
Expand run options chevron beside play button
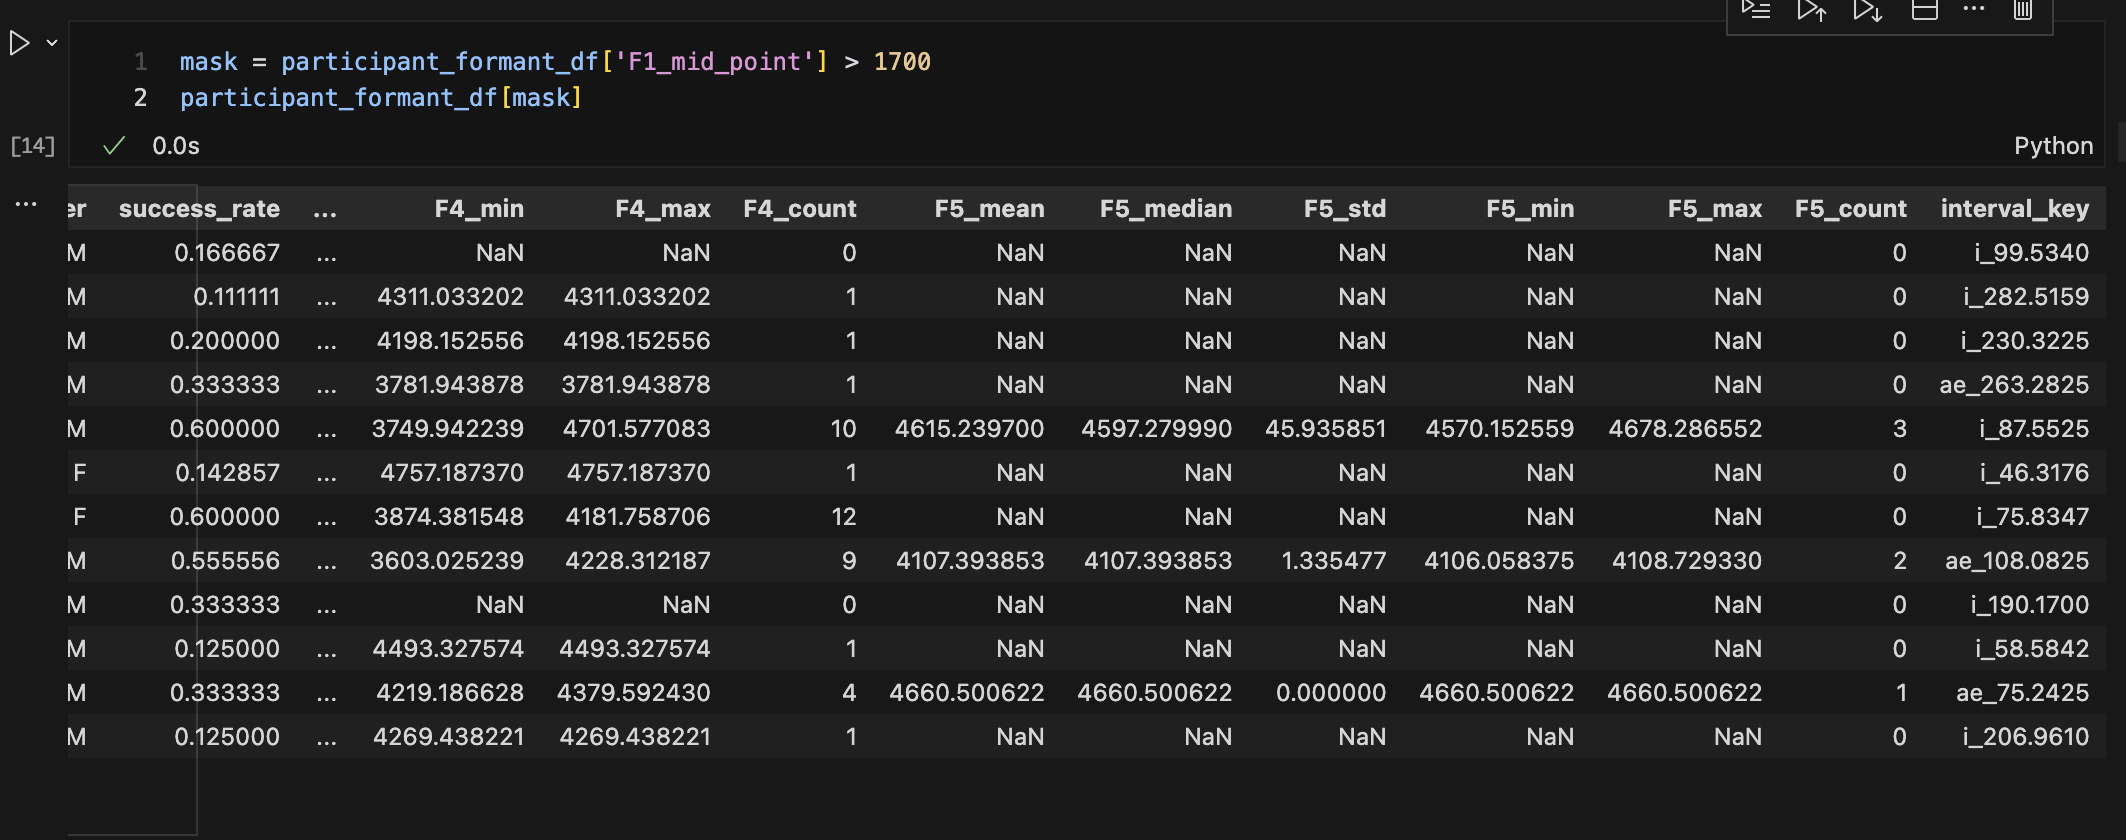point(52,43)
